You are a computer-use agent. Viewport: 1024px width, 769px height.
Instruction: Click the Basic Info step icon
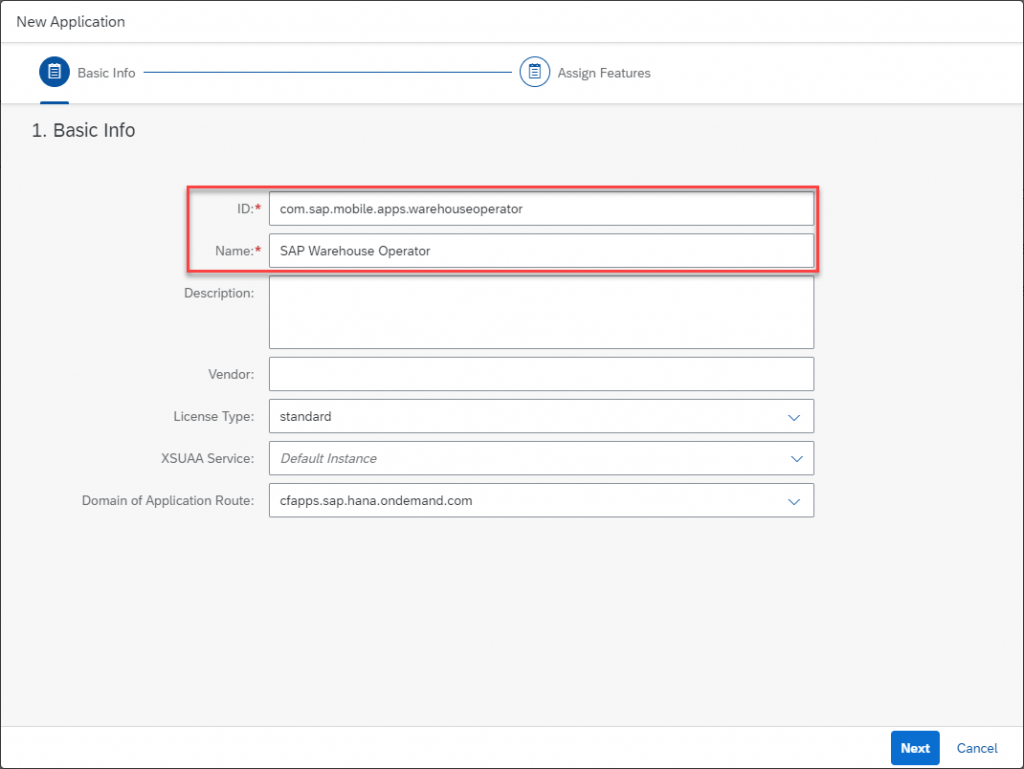pos(54,72)
